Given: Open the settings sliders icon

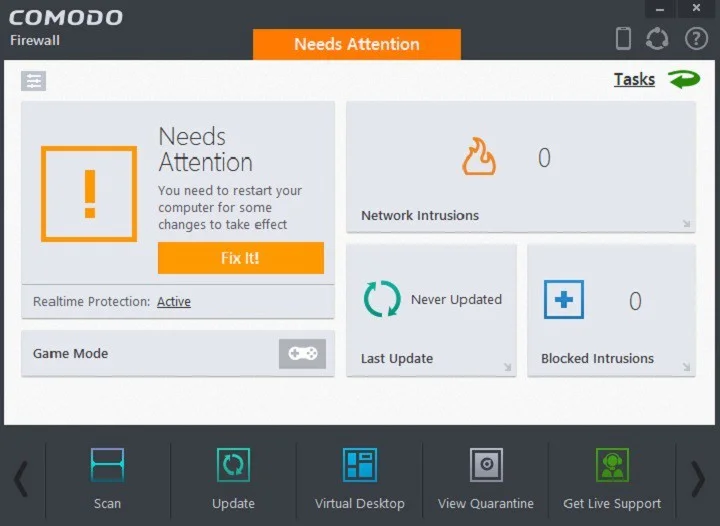Looking at the screenshot, I should click(x=34, y=81).
